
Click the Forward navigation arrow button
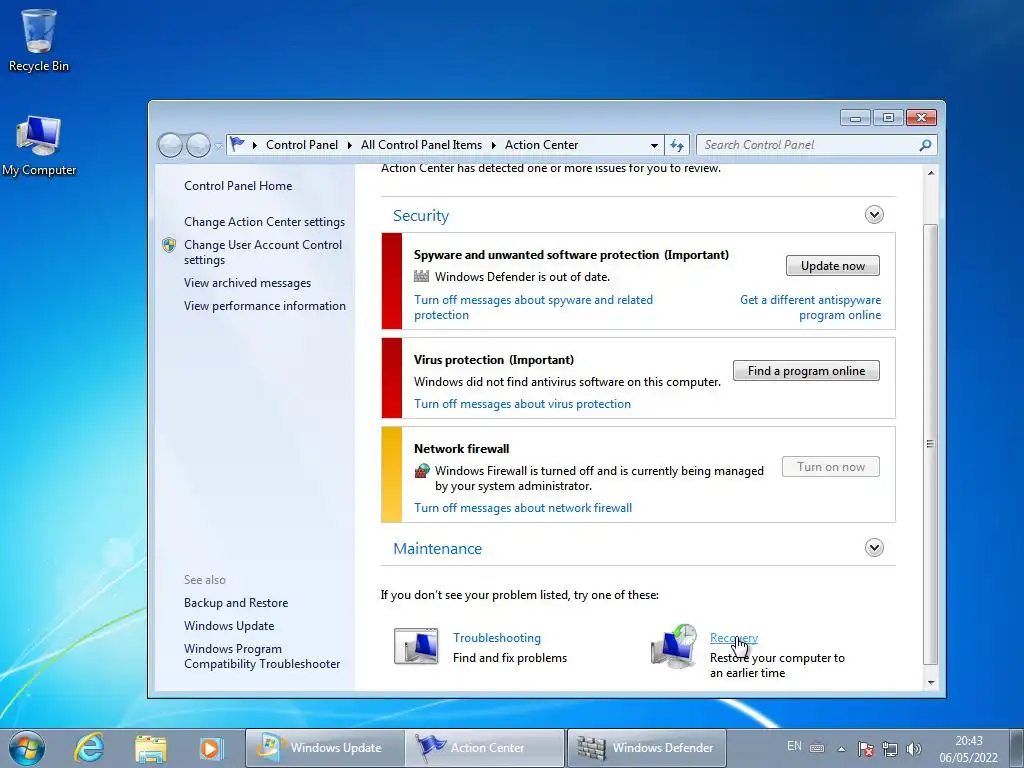point(198,145)
